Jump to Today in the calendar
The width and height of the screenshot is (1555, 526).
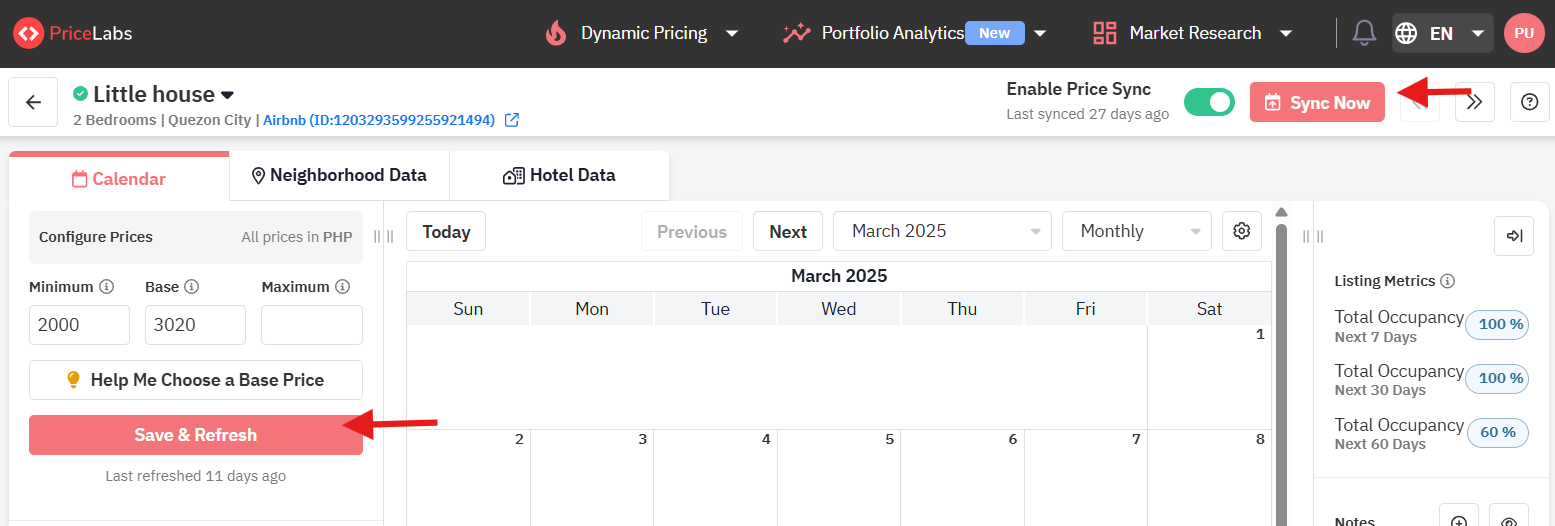pyautogui.click(x=446, y=231)
